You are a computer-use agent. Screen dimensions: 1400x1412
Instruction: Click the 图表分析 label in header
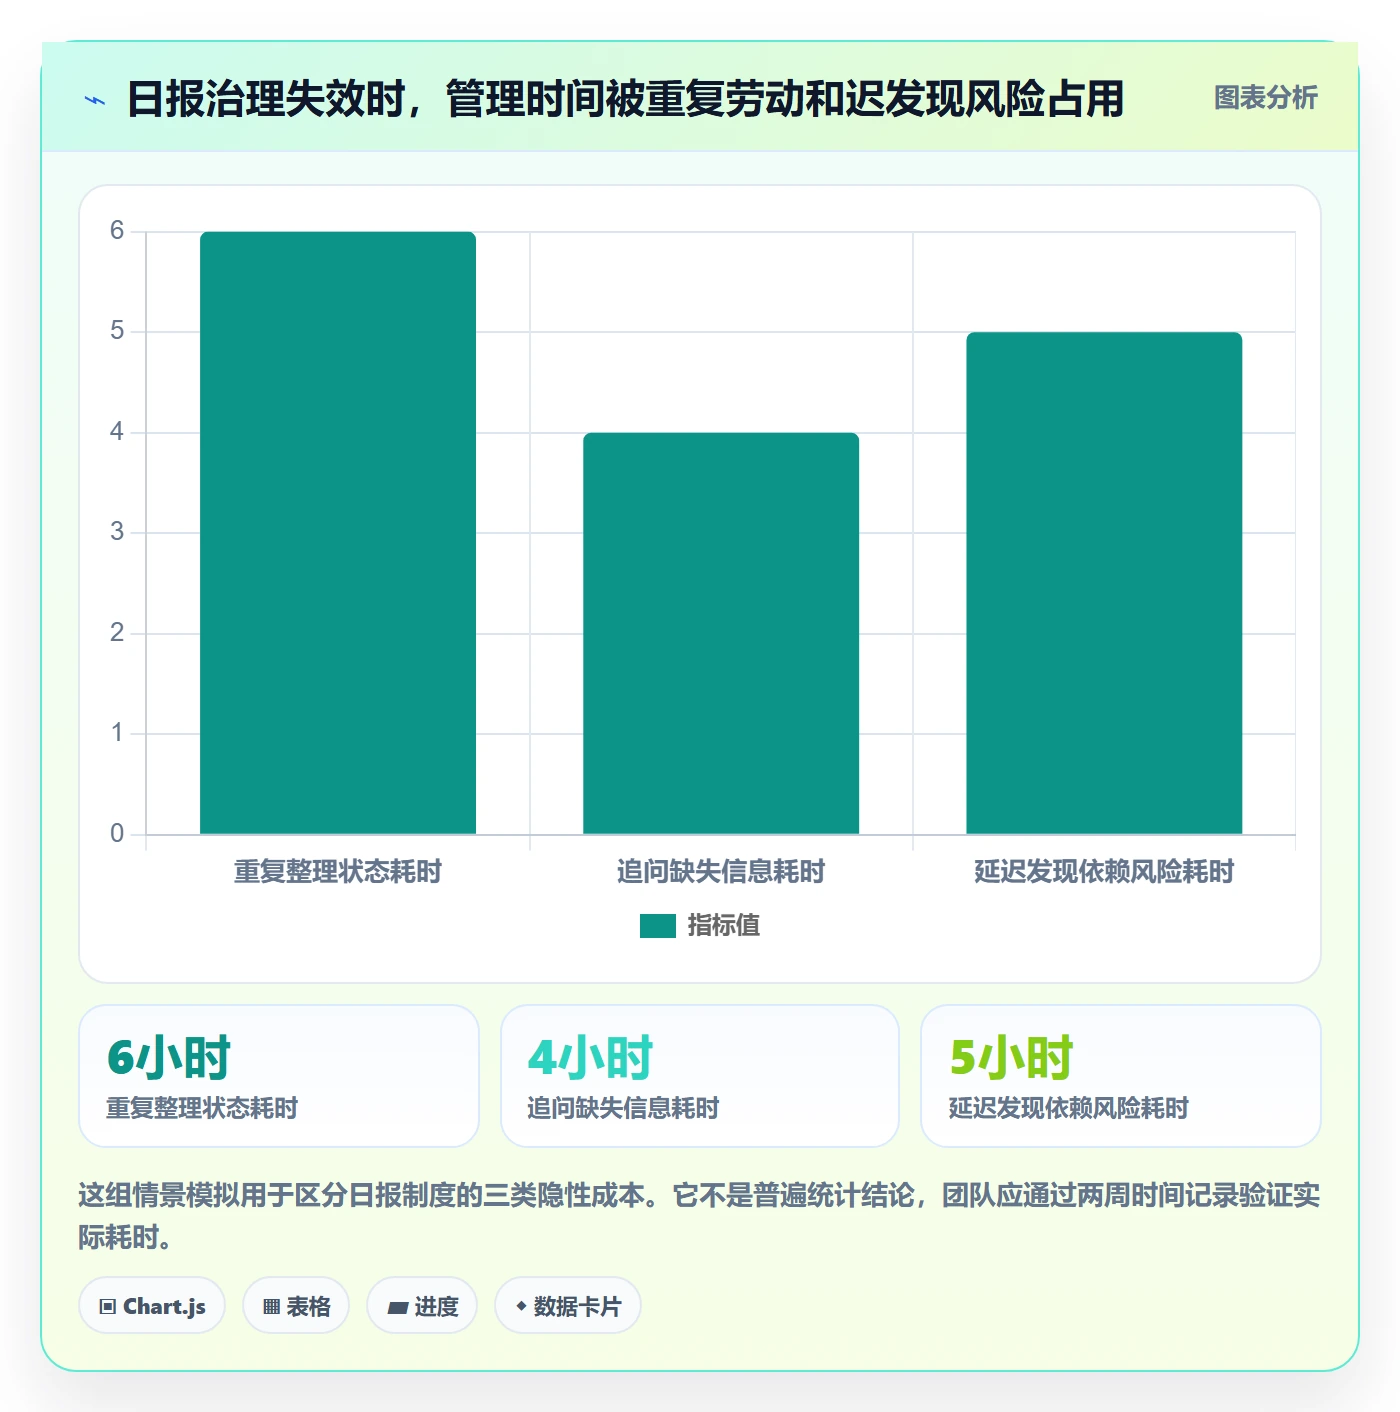pyautogui.click(x=1265, y=97)
